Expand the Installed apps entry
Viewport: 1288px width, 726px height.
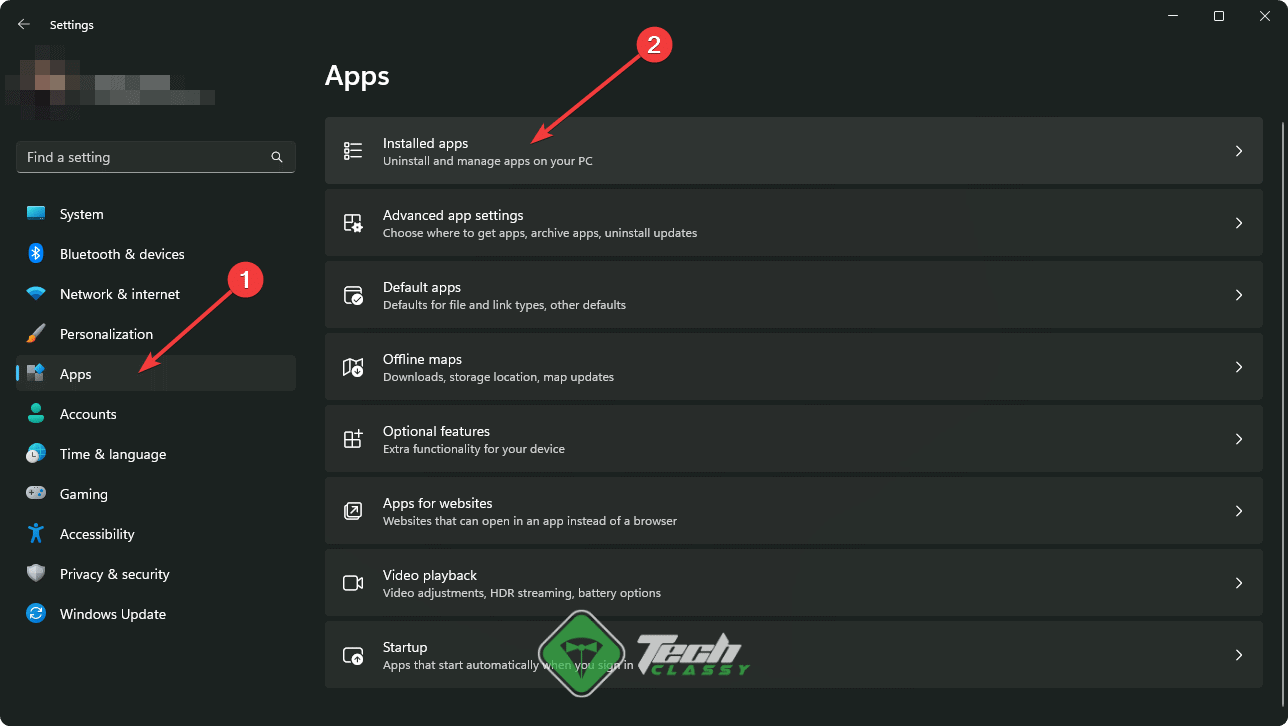coord(1238,150)
